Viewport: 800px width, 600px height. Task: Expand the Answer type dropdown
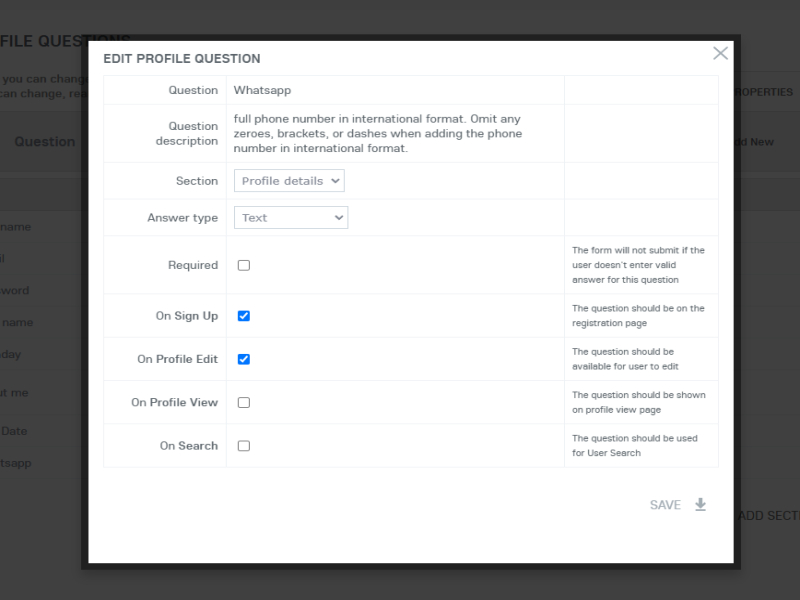291,217
